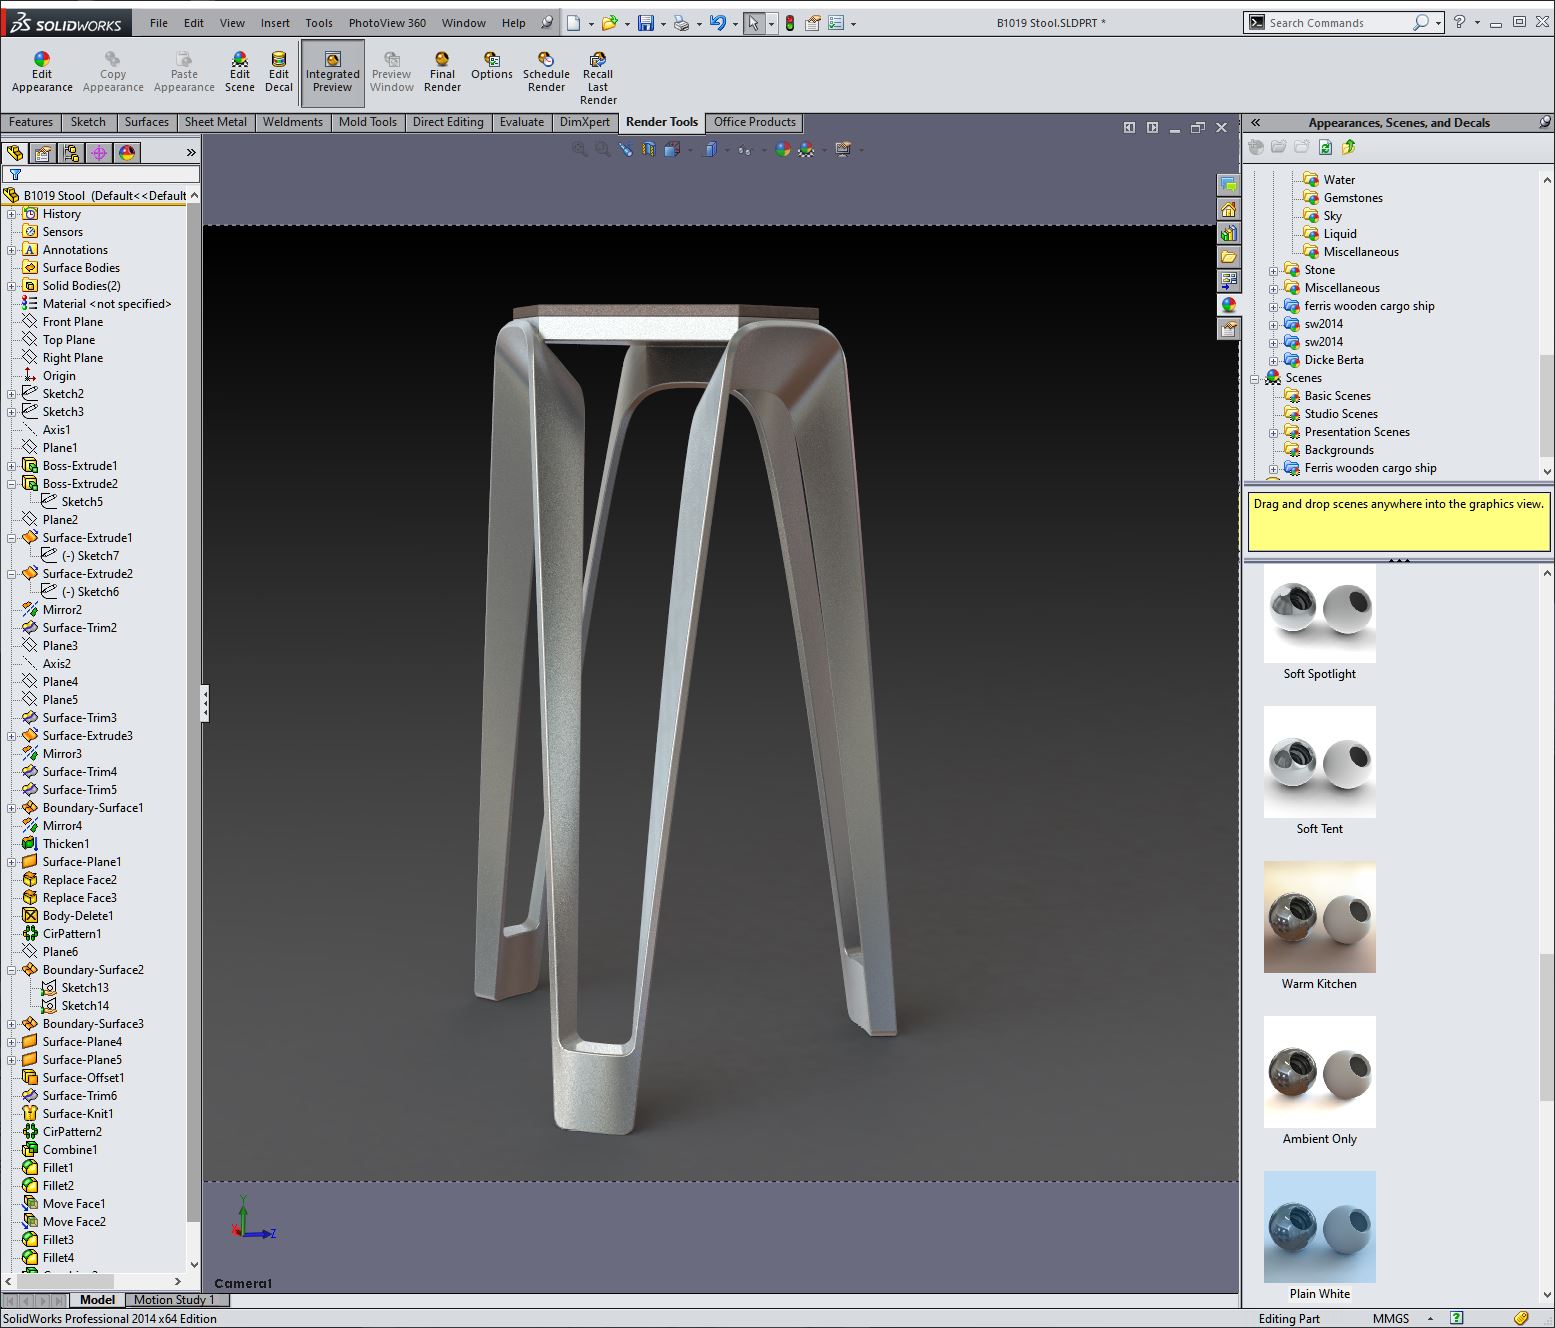Toggle the Integrated Preview button
Viewport: 1555px width, 1328px height.
point(333,72)
